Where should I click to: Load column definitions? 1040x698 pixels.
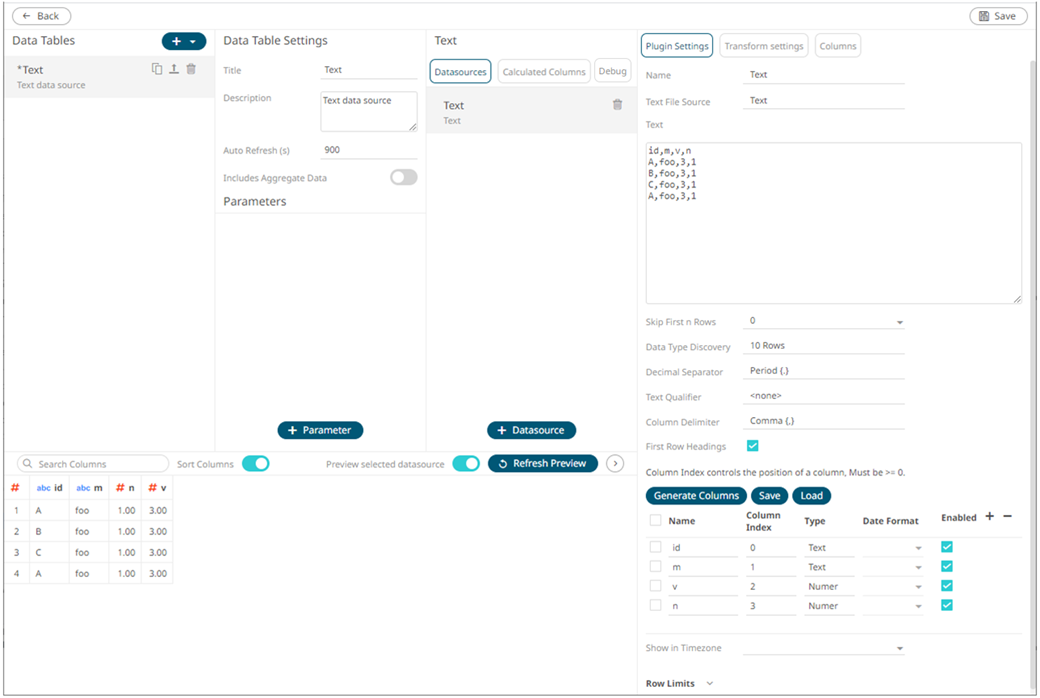click(x=811, y=496)
